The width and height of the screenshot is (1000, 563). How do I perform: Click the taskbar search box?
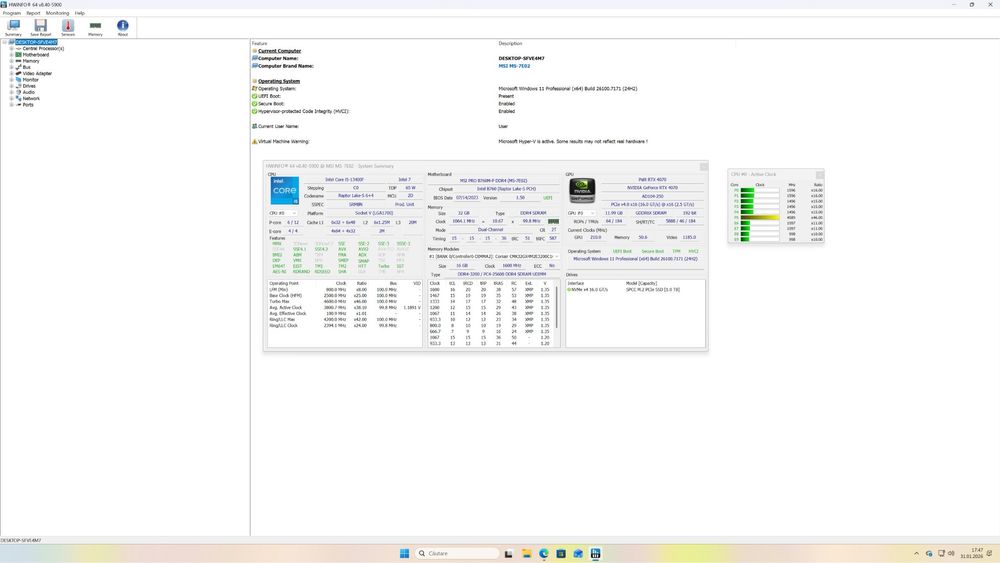point(457,553)
